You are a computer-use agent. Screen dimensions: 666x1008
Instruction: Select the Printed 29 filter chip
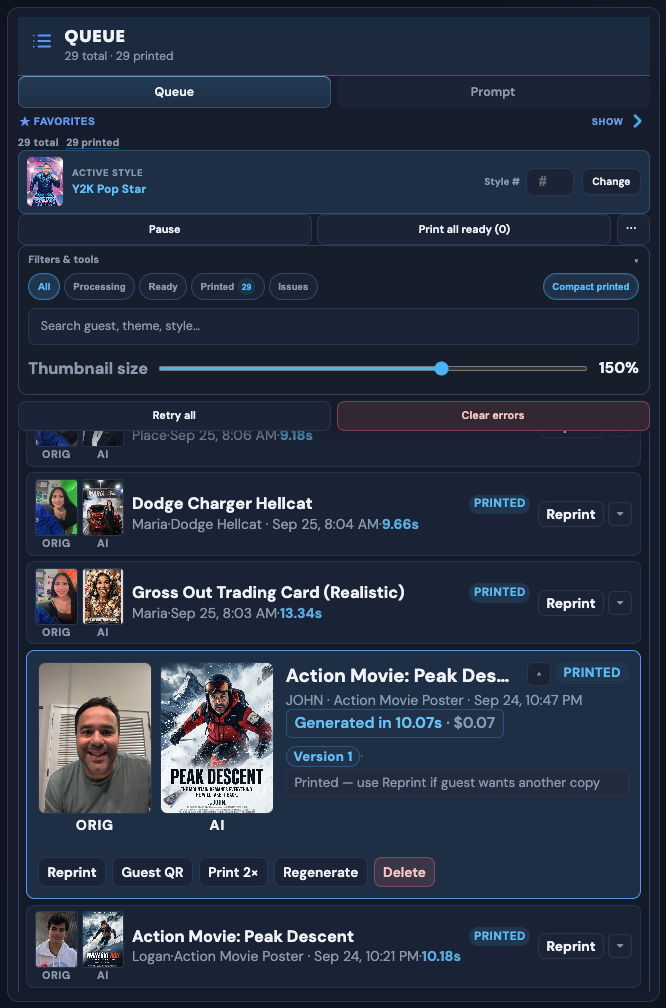[x=228, y=287]
